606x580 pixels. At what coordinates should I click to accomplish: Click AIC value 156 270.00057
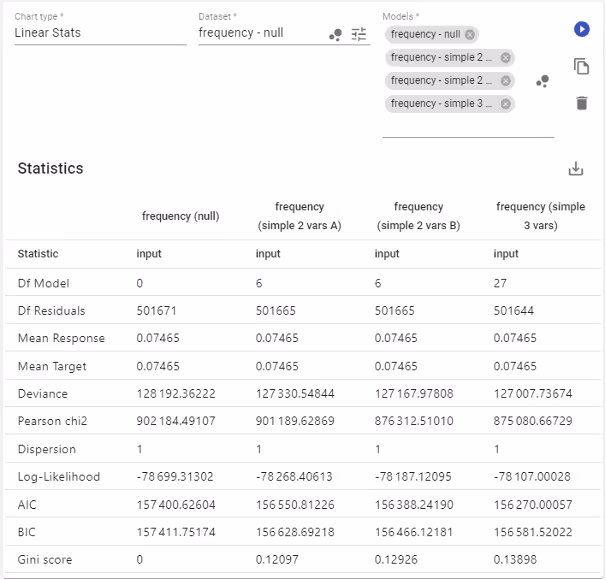[533, 505]
